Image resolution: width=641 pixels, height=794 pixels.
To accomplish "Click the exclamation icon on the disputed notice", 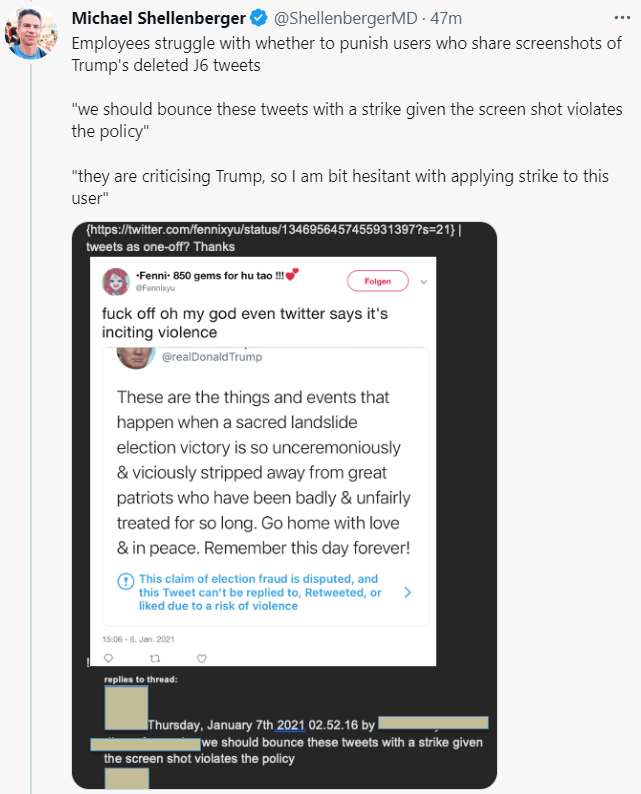I will [126, 582].
